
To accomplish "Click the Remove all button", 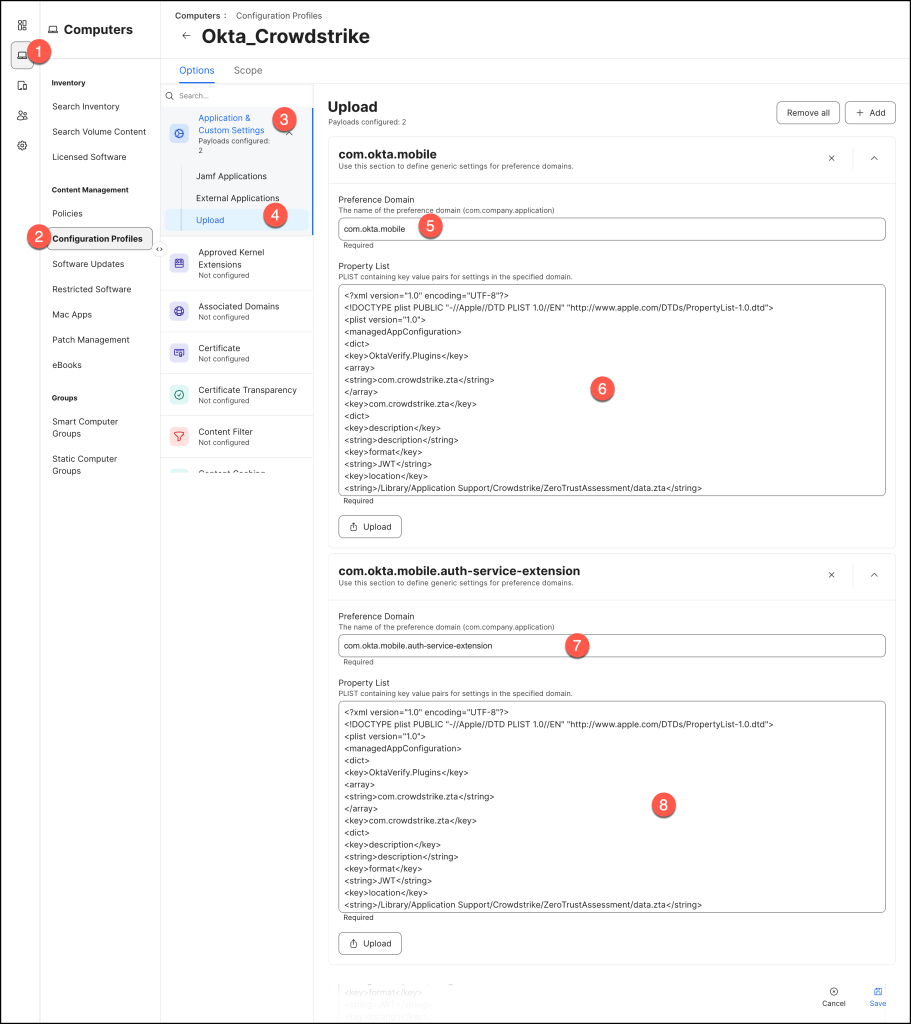I will click(x=807, y=113).
